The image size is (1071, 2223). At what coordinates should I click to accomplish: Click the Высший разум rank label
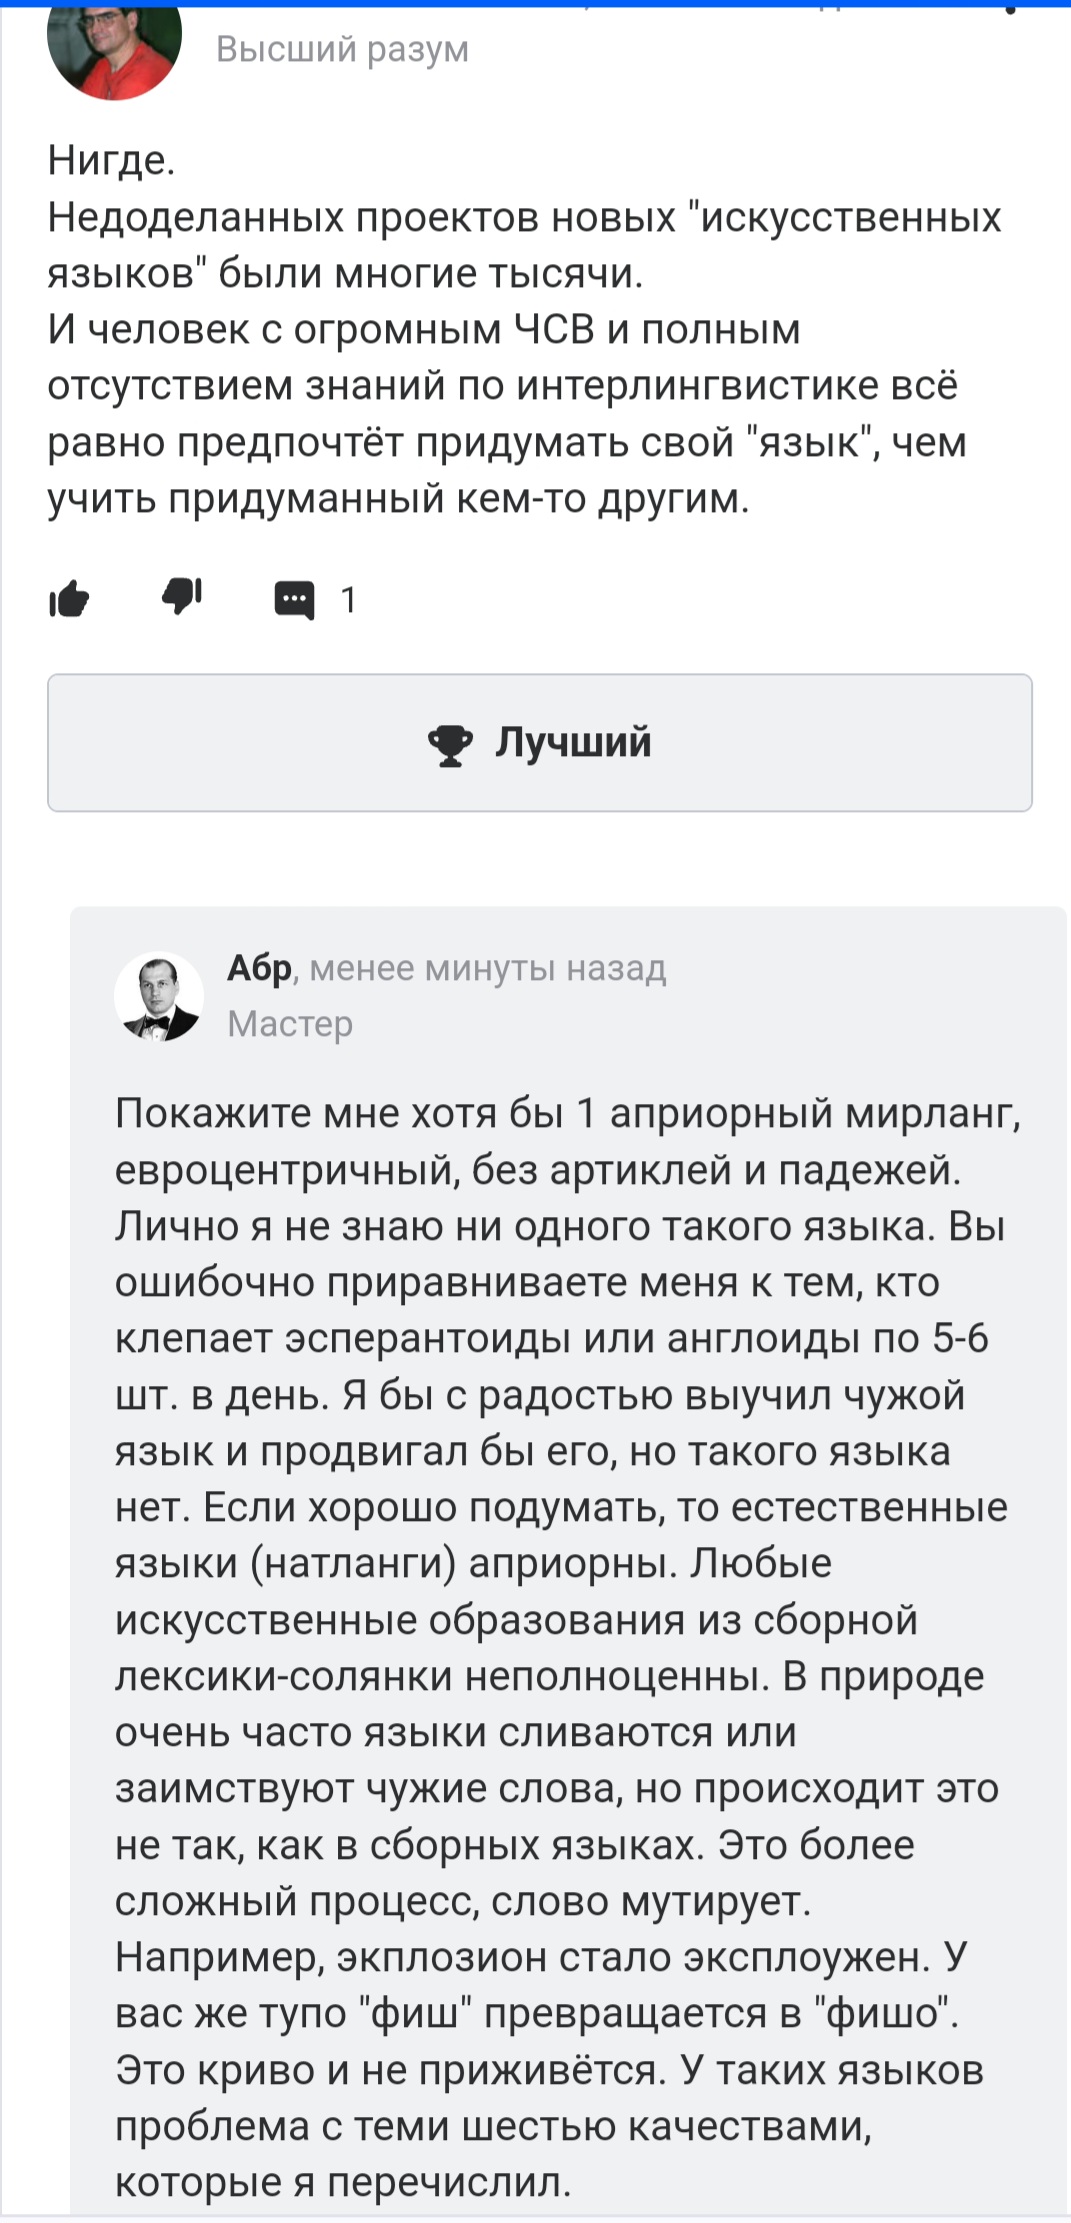[342, 49]
